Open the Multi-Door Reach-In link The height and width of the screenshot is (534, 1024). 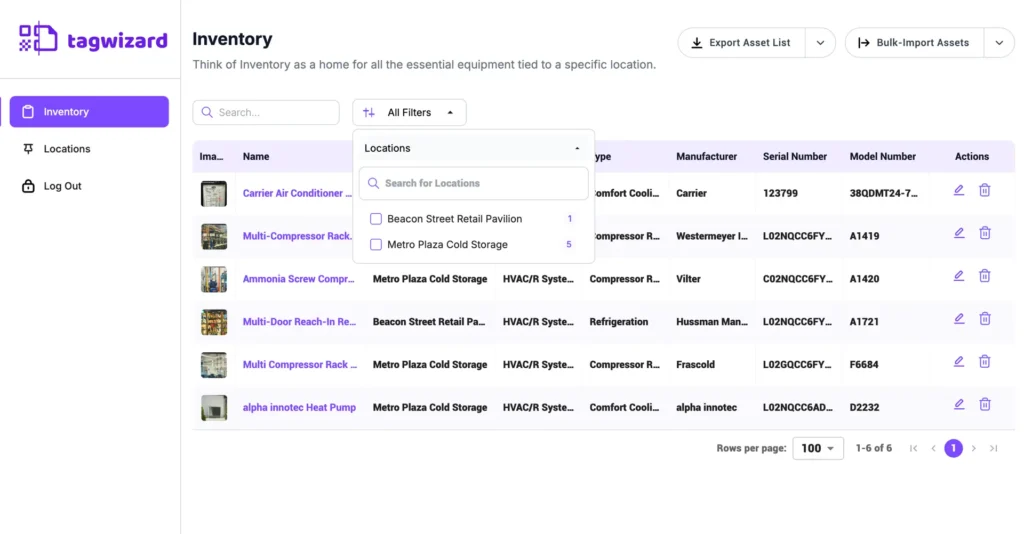(x=299, y=322)
